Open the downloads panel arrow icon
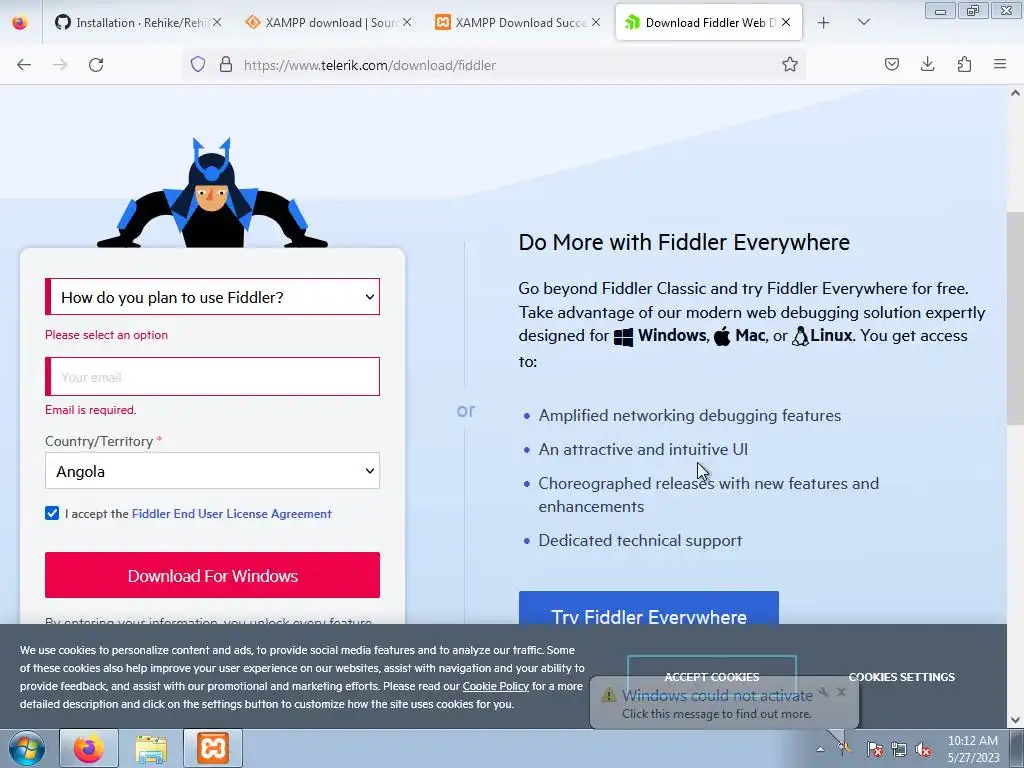This screenshot has width=1024, height=768. click(x=927, y=64)
